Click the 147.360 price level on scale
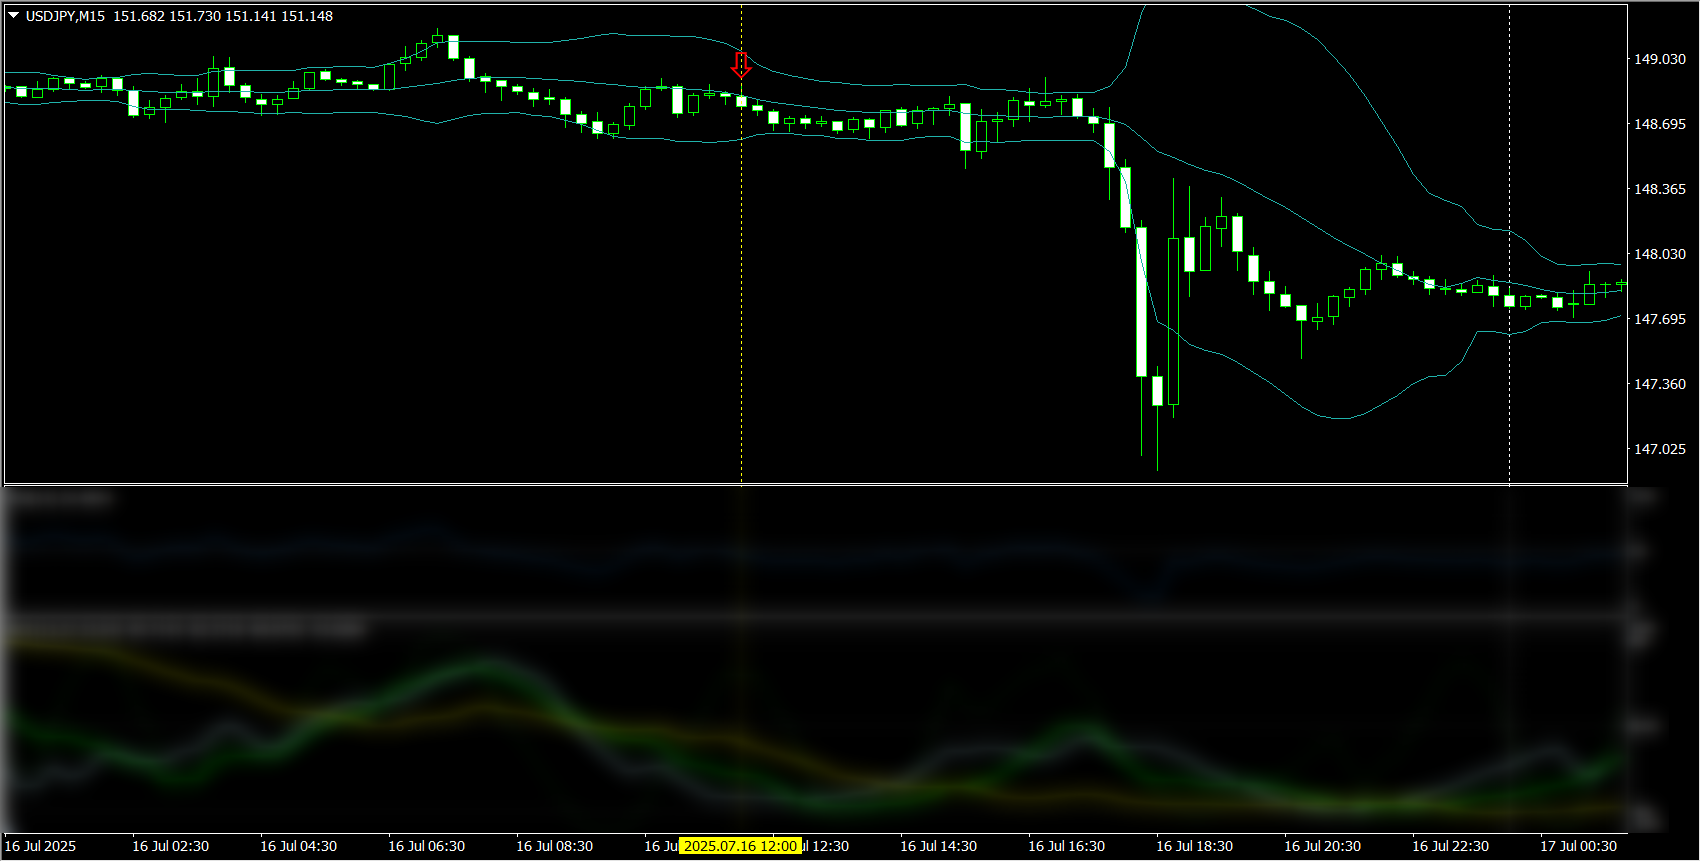 coord(1659,384)
